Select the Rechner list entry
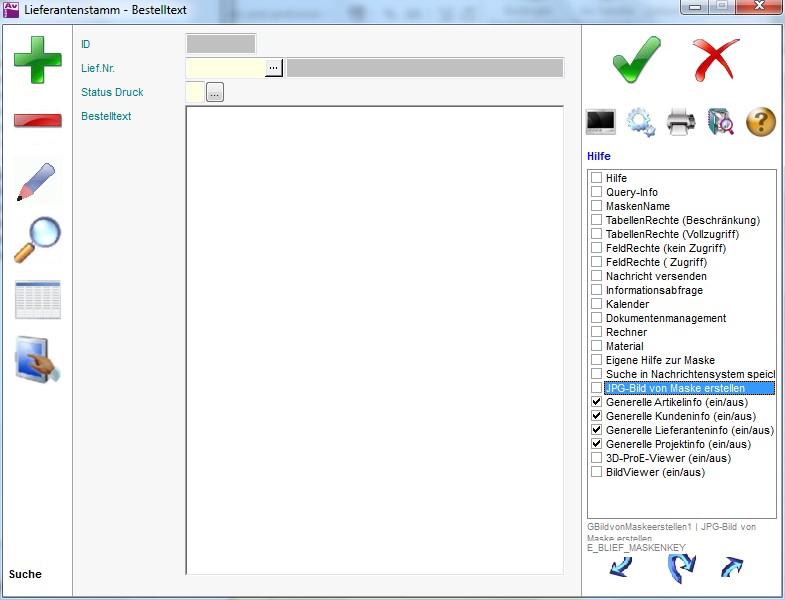Image resolution: width=785 pixels, height=600 pixels. click(x=626, y=332)
